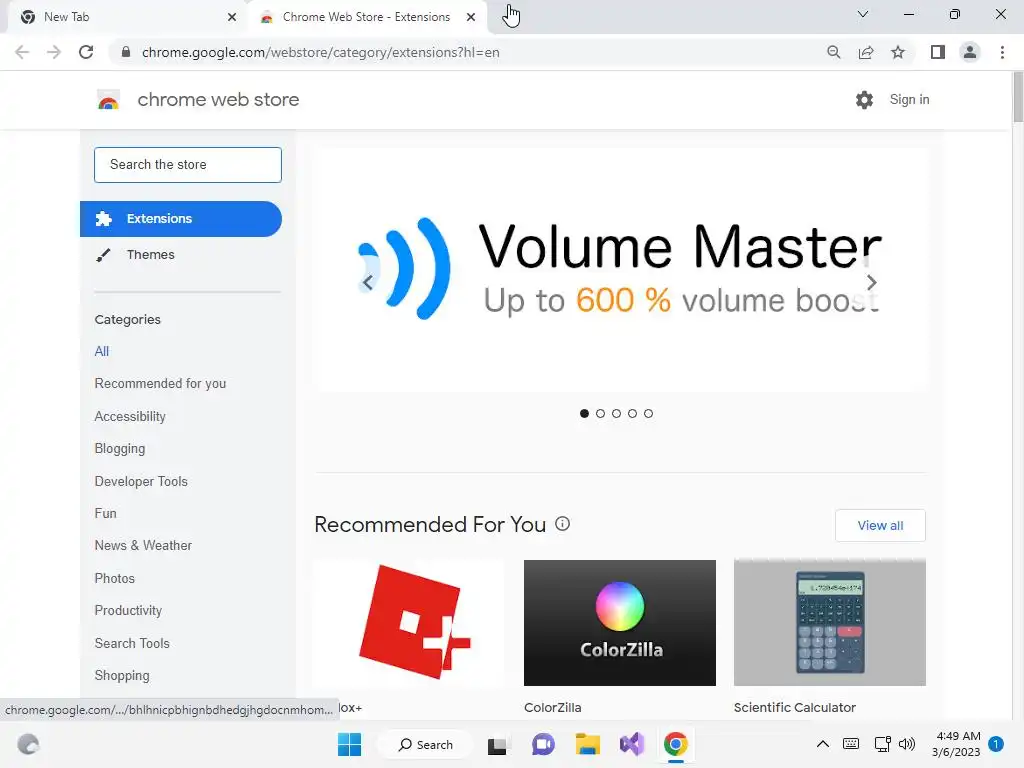Open Task View from the taskbar
This screenshot has height=768, width=1024.
(x=497, y=744)
